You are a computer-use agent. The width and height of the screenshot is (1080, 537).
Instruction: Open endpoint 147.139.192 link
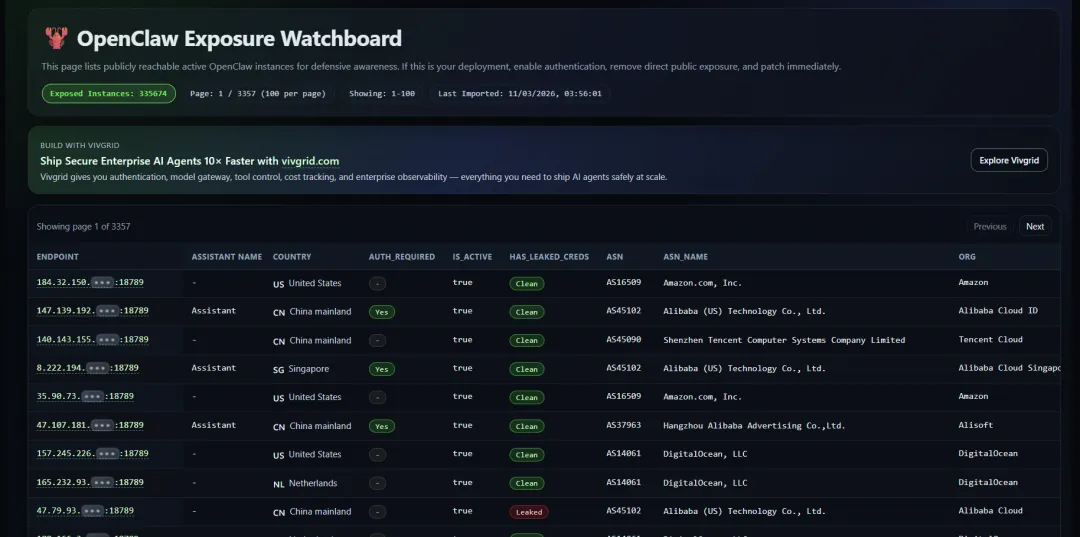coord(92,311)
